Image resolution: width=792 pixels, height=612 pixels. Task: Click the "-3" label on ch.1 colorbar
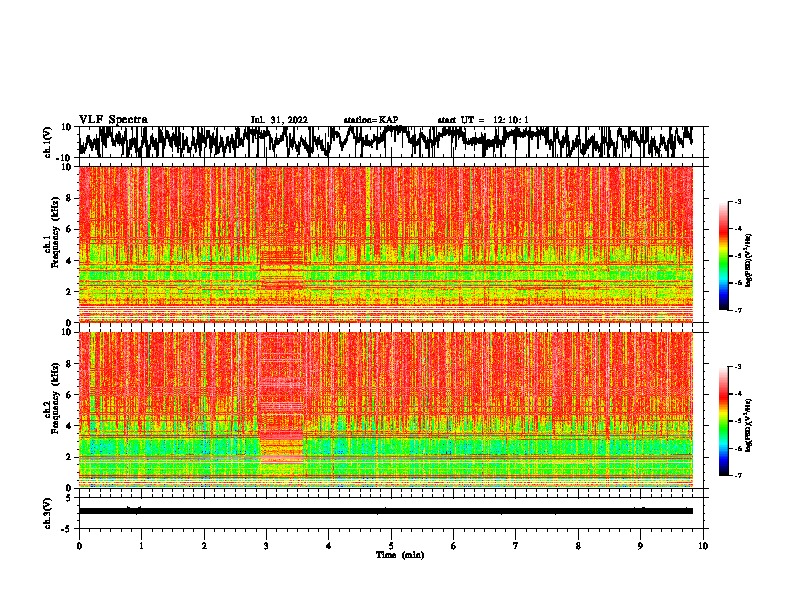click(738, 201)
